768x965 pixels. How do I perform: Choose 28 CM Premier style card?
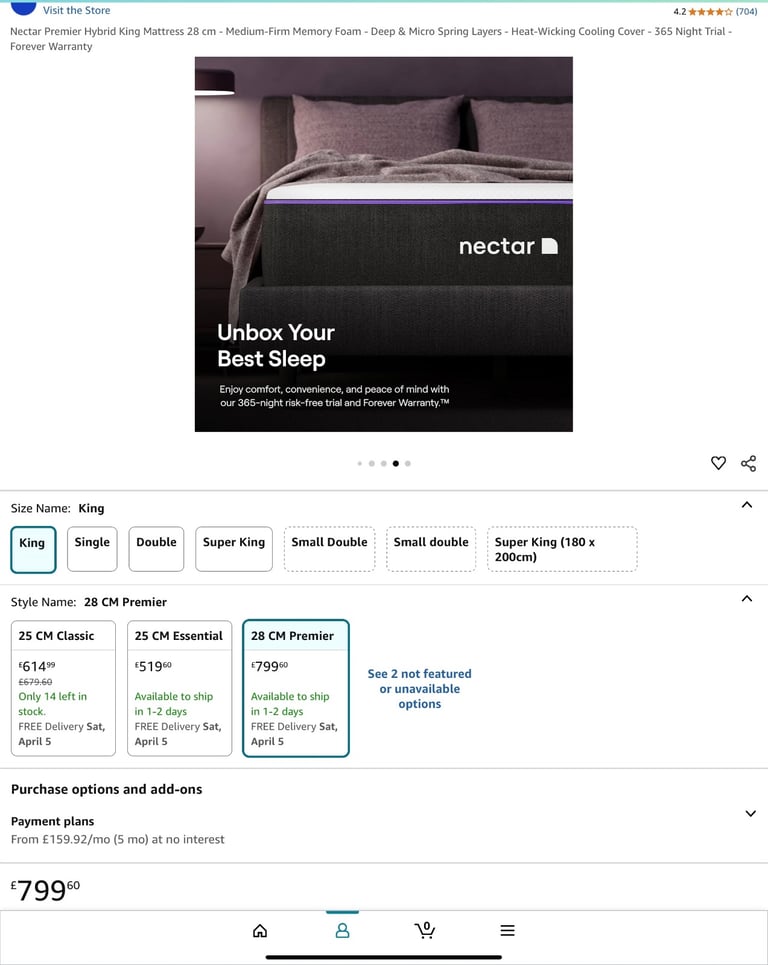click(x=296, y=688)
